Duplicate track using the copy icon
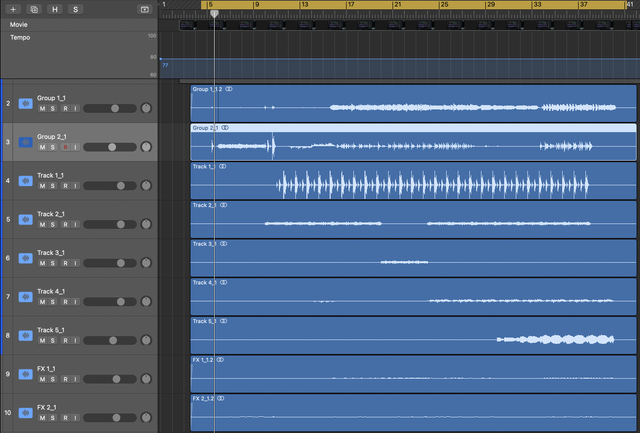 tap(34, 9)
